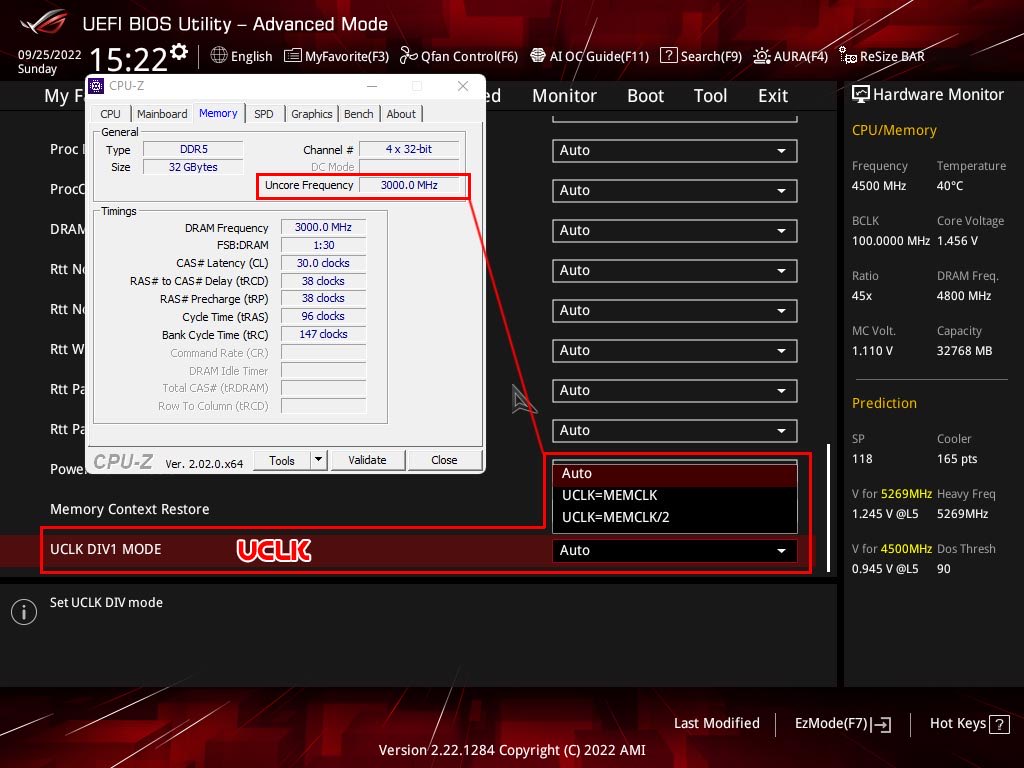This screenshot has width=1024, height=768.
Task: Click the English language selector
Action: 242,56
